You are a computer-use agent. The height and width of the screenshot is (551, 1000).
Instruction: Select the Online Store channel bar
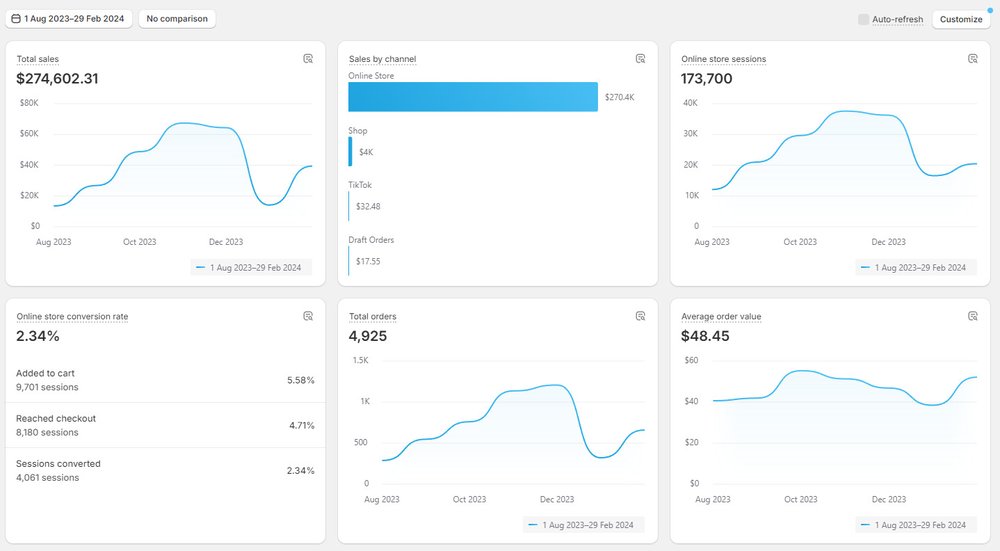click(x=473, y=97)
